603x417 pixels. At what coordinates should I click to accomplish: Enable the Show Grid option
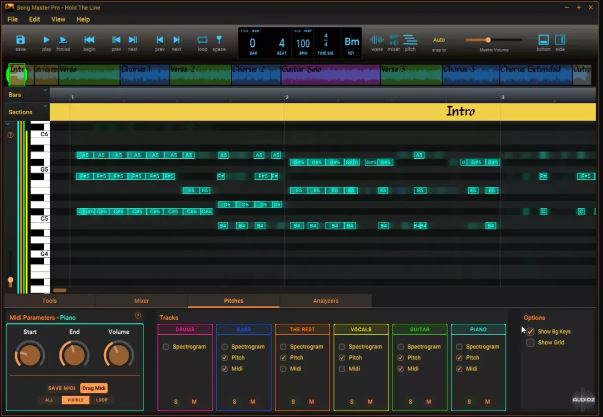click(530, 342)
